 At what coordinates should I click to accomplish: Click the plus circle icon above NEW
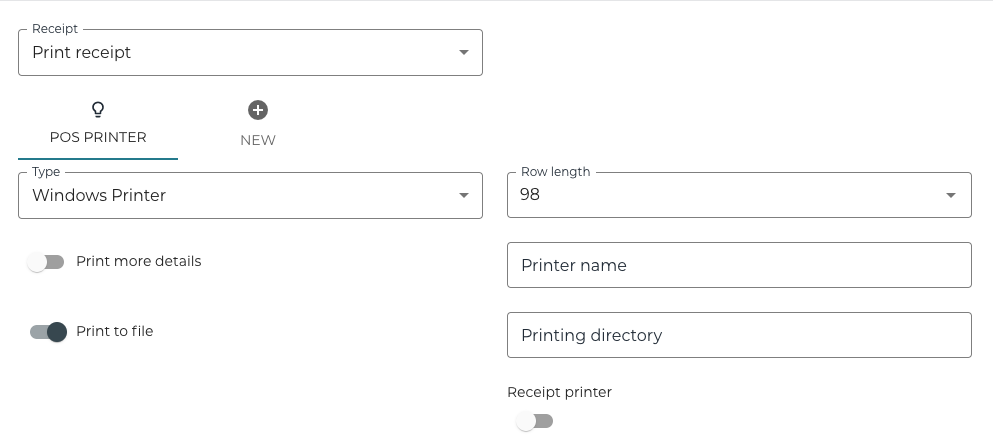258,110
